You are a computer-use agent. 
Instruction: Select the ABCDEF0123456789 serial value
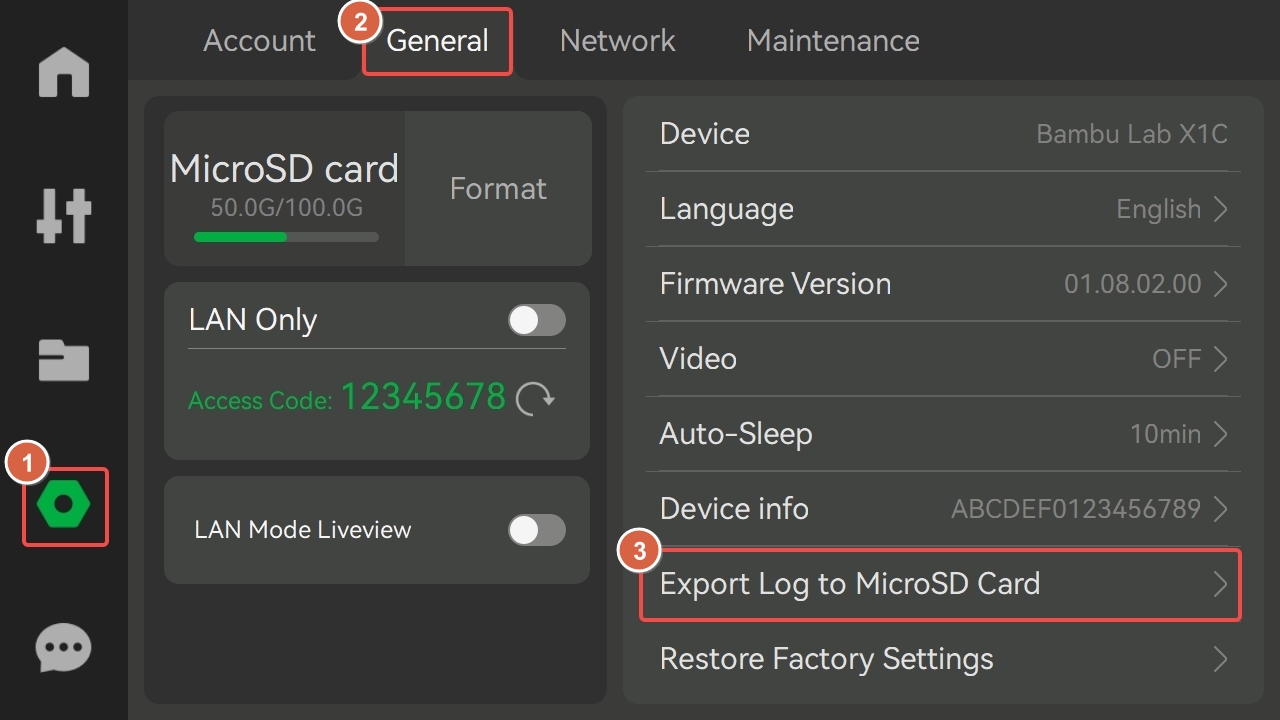[x=1076, y=509]
